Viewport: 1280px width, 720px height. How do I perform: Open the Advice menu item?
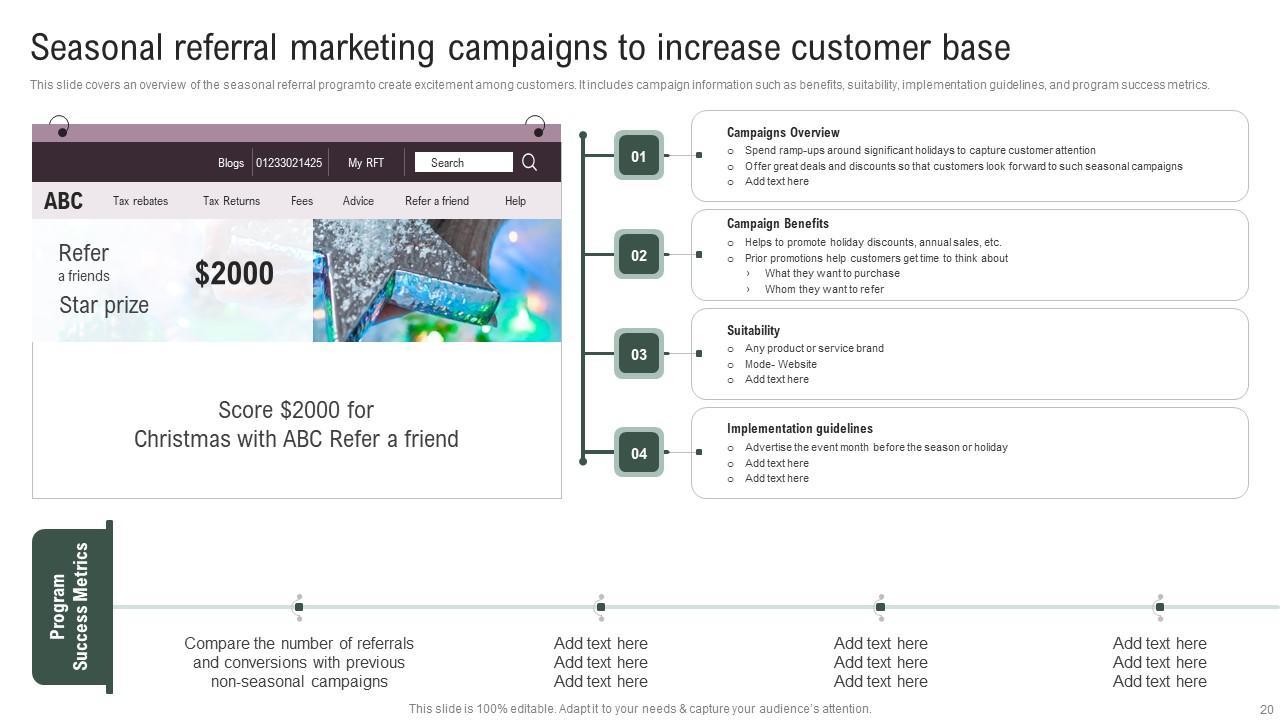pos(358,201)
